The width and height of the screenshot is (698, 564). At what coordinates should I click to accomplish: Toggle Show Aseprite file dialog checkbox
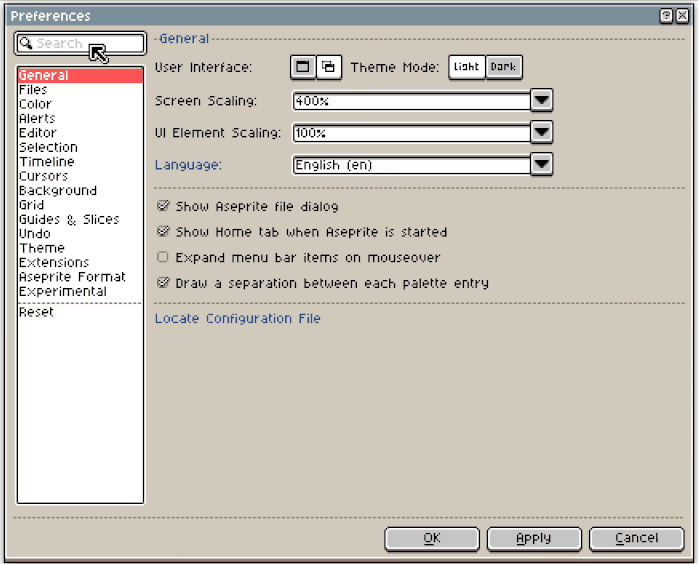(x=163, y=206)
